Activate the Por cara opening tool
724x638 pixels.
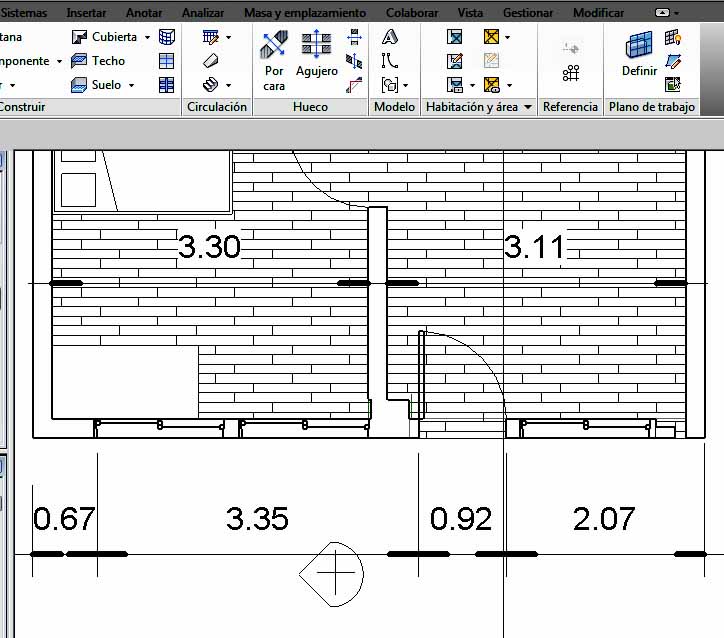coord(275,60)
